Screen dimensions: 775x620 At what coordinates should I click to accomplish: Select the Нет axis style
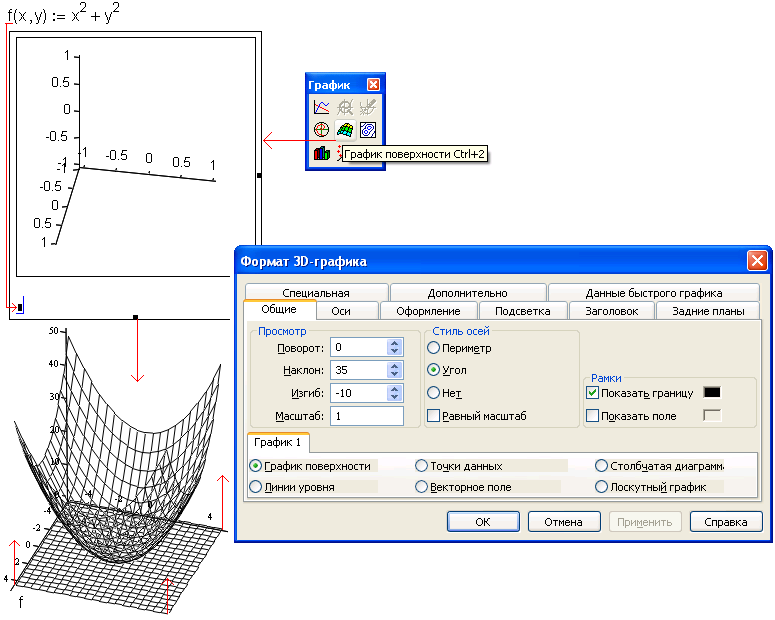click(x=433, y=393)
